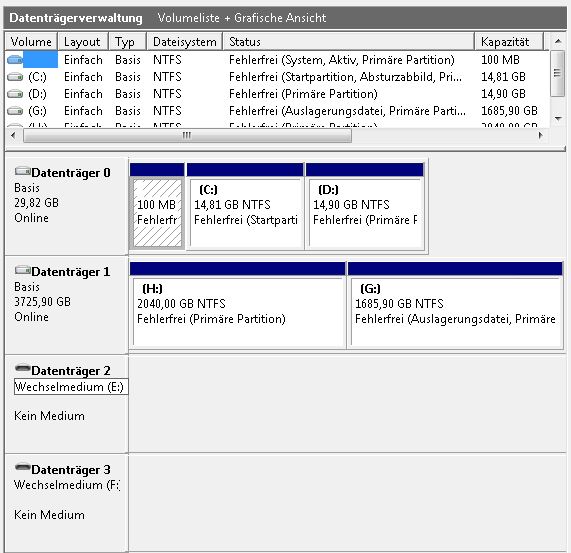Click status 'Fehlerfrei (System, Aktiv, Primäre Partition)'
The image size is (571, 553).
[342, 60]
